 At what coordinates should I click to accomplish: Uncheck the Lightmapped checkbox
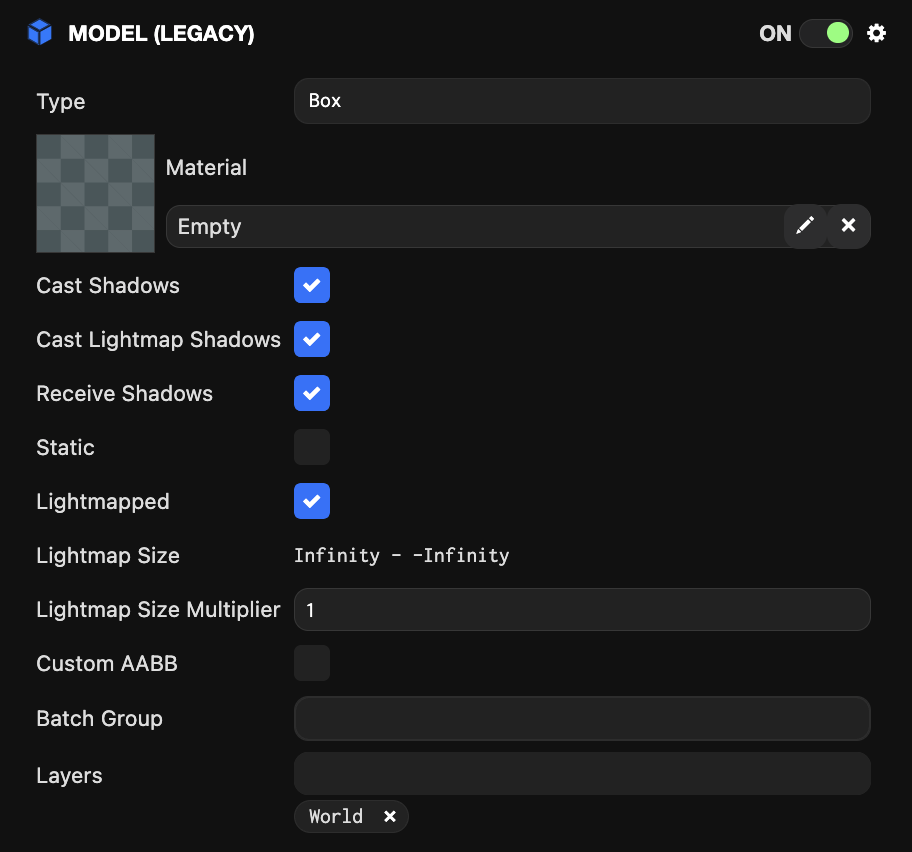coord(312,501)
